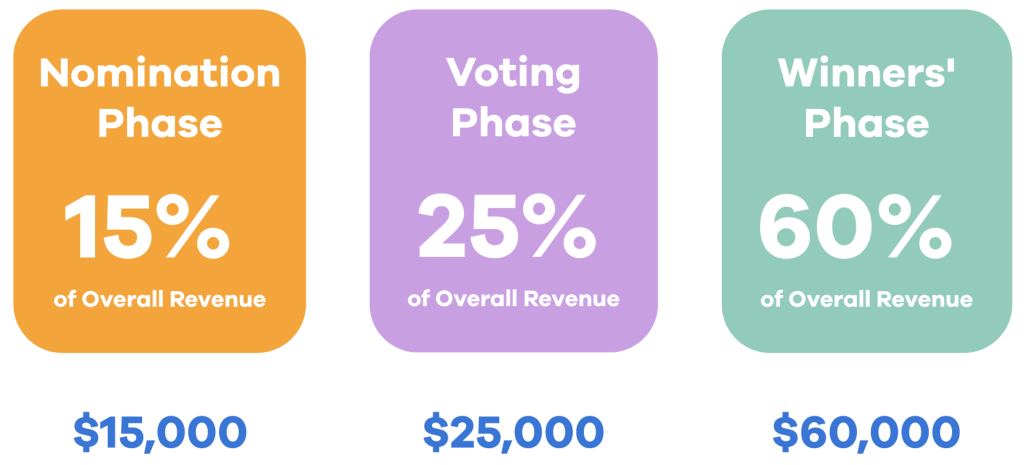The height and width of the screenshot is (465, 1024).
Task: Click "of Overall Revenue" under 25%
Action: (513, 299)
